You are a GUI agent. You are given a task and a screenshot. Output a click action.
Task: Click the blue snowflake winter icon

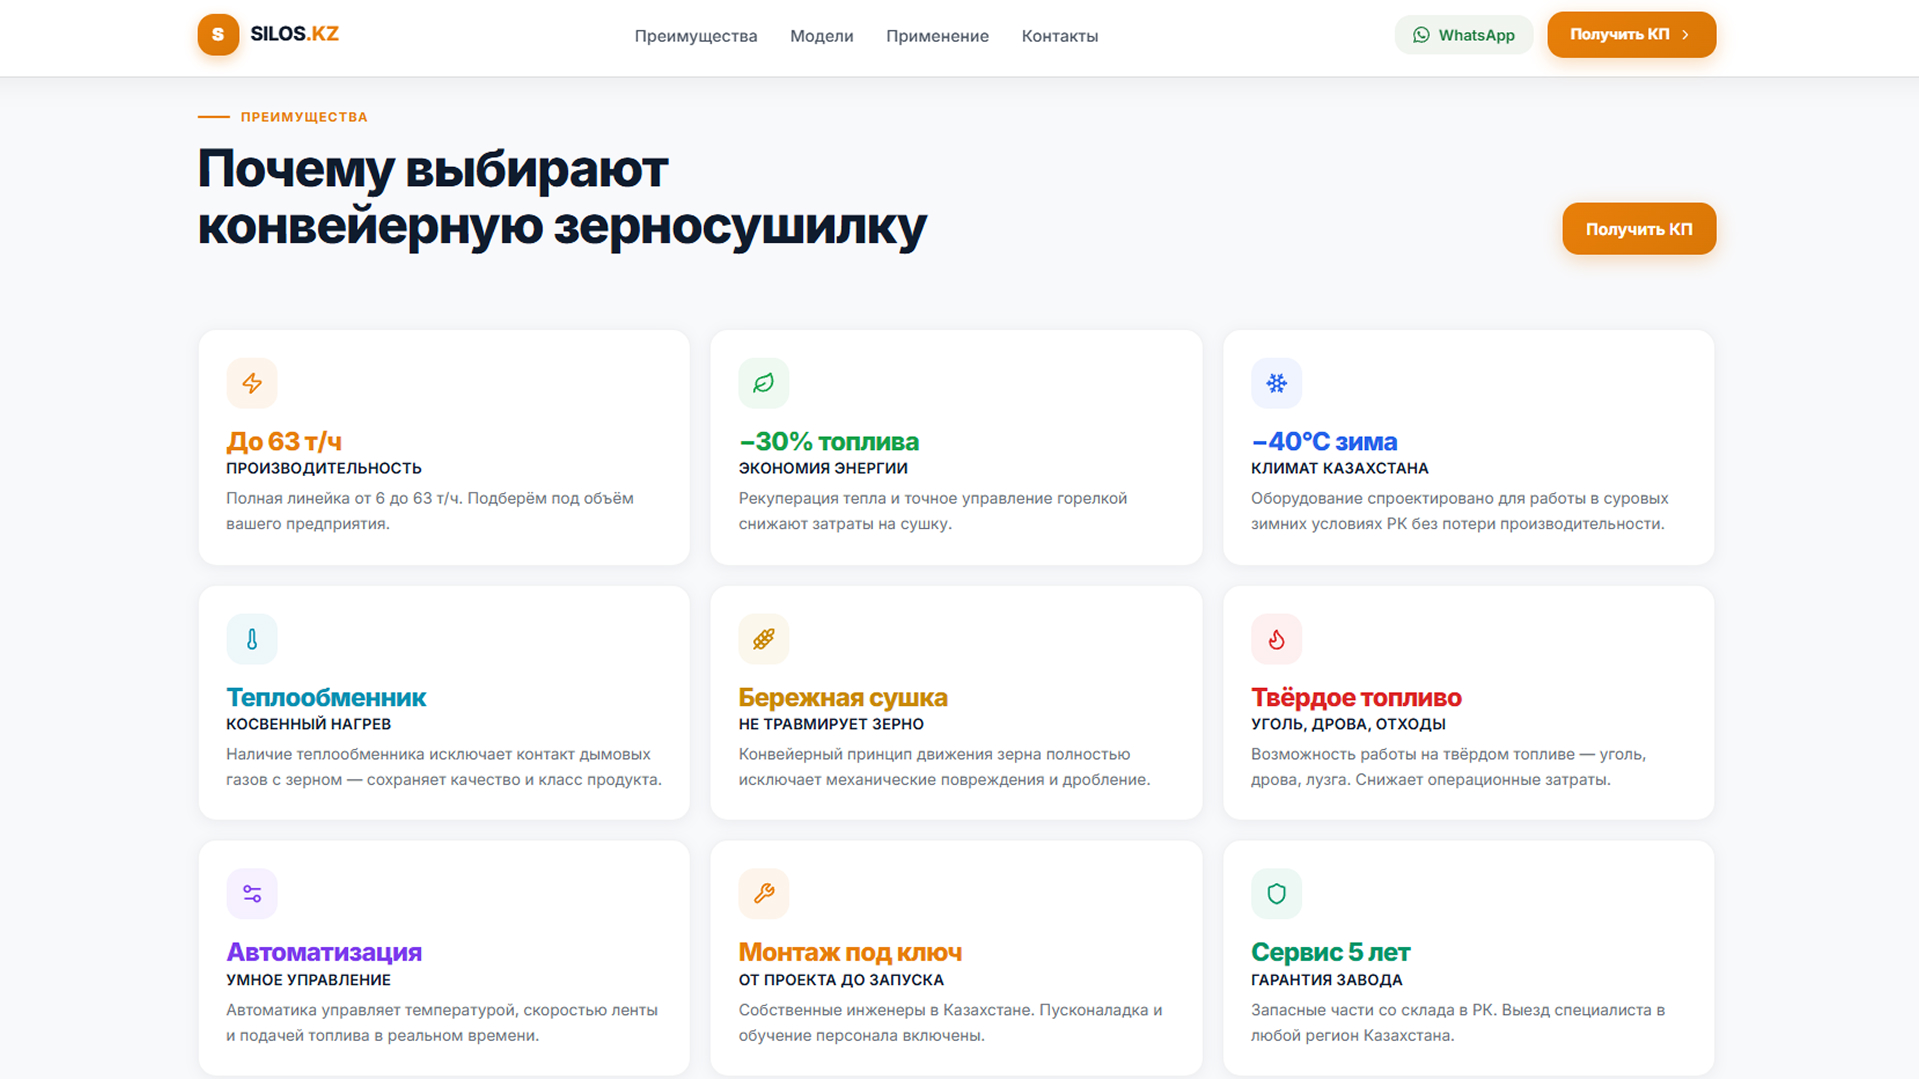pos(1276,383)
